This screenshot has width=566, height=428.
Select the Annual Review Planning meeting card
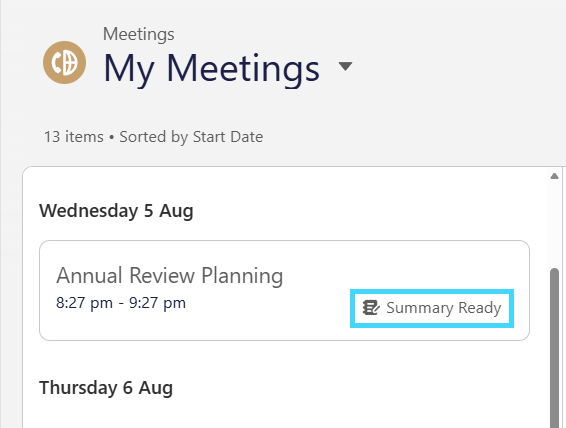pyautogui.click(x=284, y=291)
